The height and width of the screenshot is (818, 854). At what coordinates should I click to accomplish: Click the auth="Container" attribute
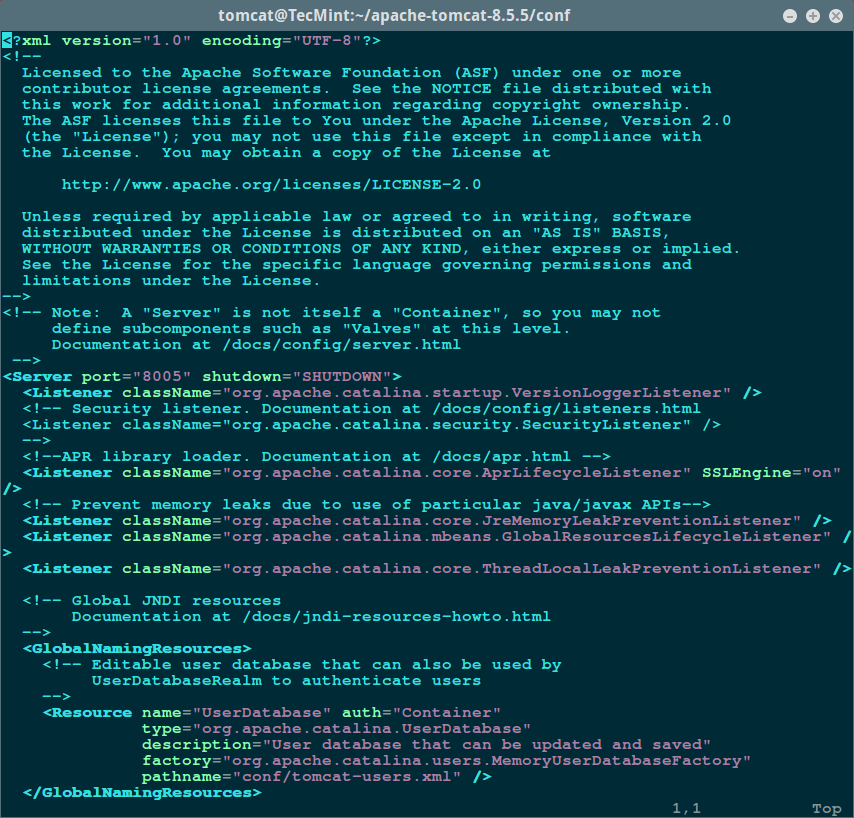pyautogui.click(x=421, y=713)
